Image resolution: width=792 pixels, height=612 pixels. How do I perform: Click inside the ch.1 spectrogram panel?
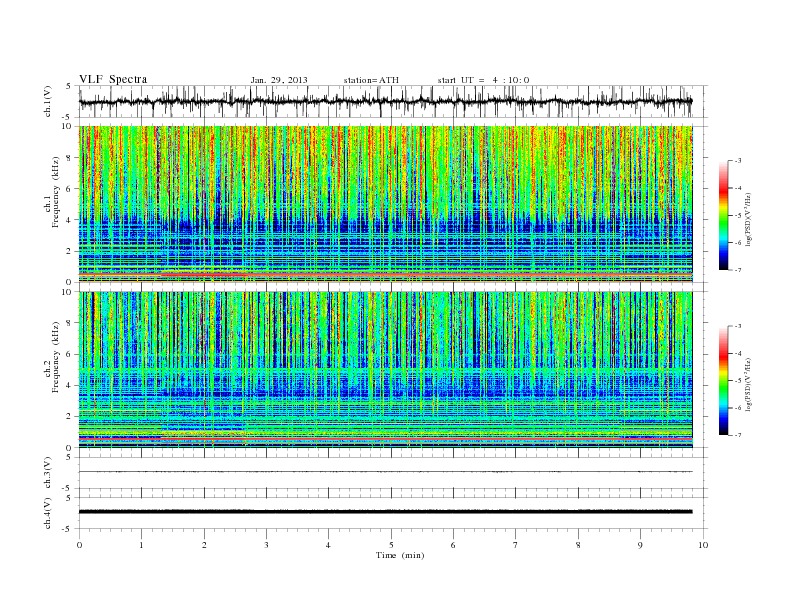point(385,204)
